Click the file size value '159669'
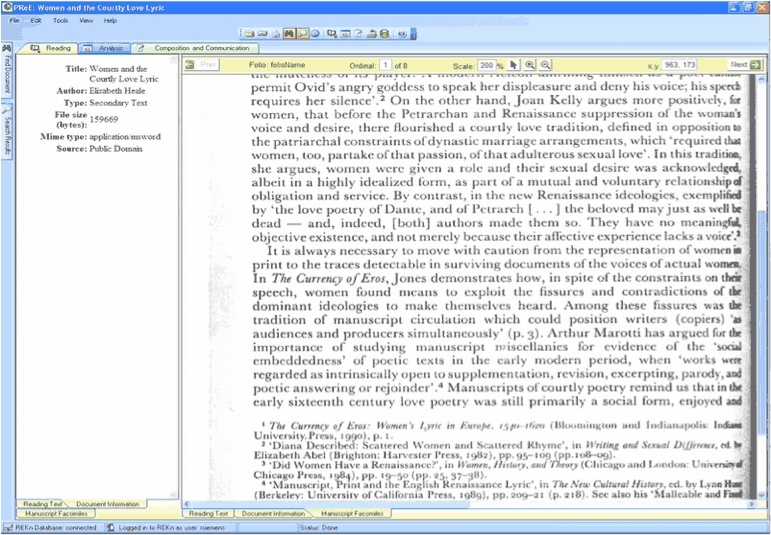Image resolution: width=771 pixels, height=535 pixels. pos(104,119)
